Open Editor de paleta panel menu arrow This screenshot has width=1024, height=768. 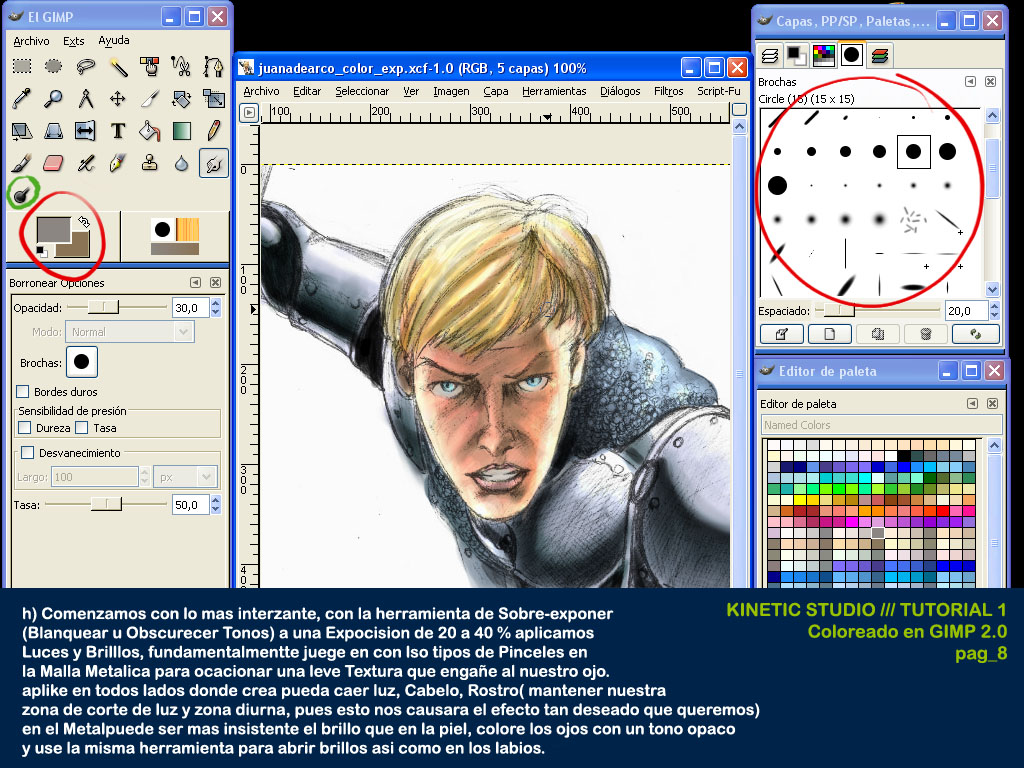972,404
